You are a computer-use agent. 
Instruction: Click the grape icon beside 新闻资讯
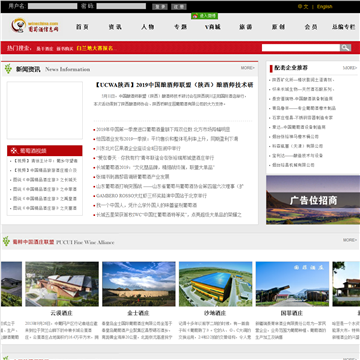tap(8, 69)
